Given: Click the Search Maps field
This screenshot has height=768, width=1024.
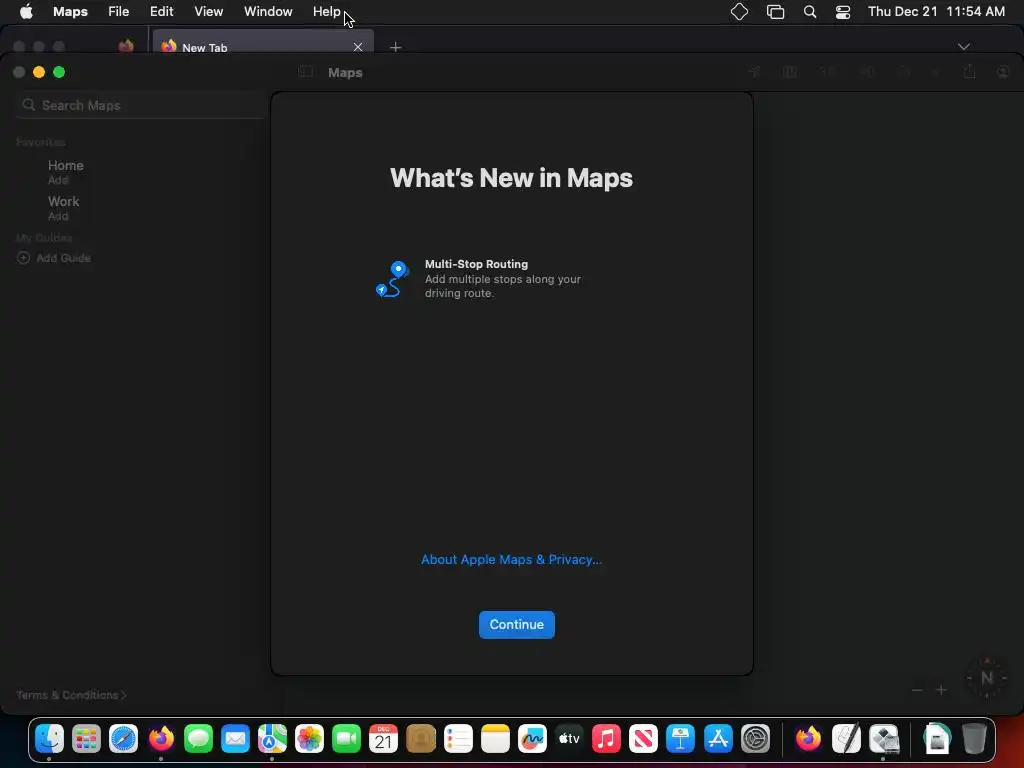Looking at the screenshot, I should click(x=140, y=105).
